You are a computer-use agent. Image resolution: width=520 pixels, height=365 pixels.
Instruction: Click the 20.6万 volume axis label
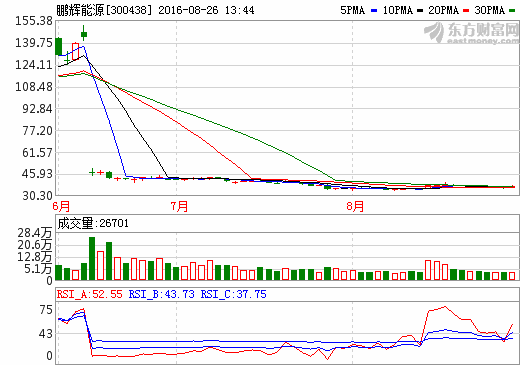[x=35, y=245]
